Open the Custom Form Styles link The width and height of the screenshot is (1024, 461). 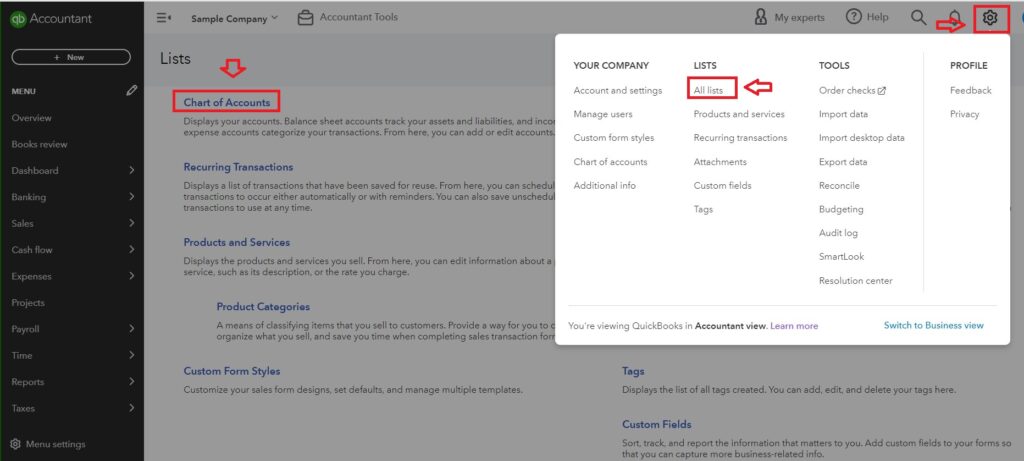[x=232, y=371]
